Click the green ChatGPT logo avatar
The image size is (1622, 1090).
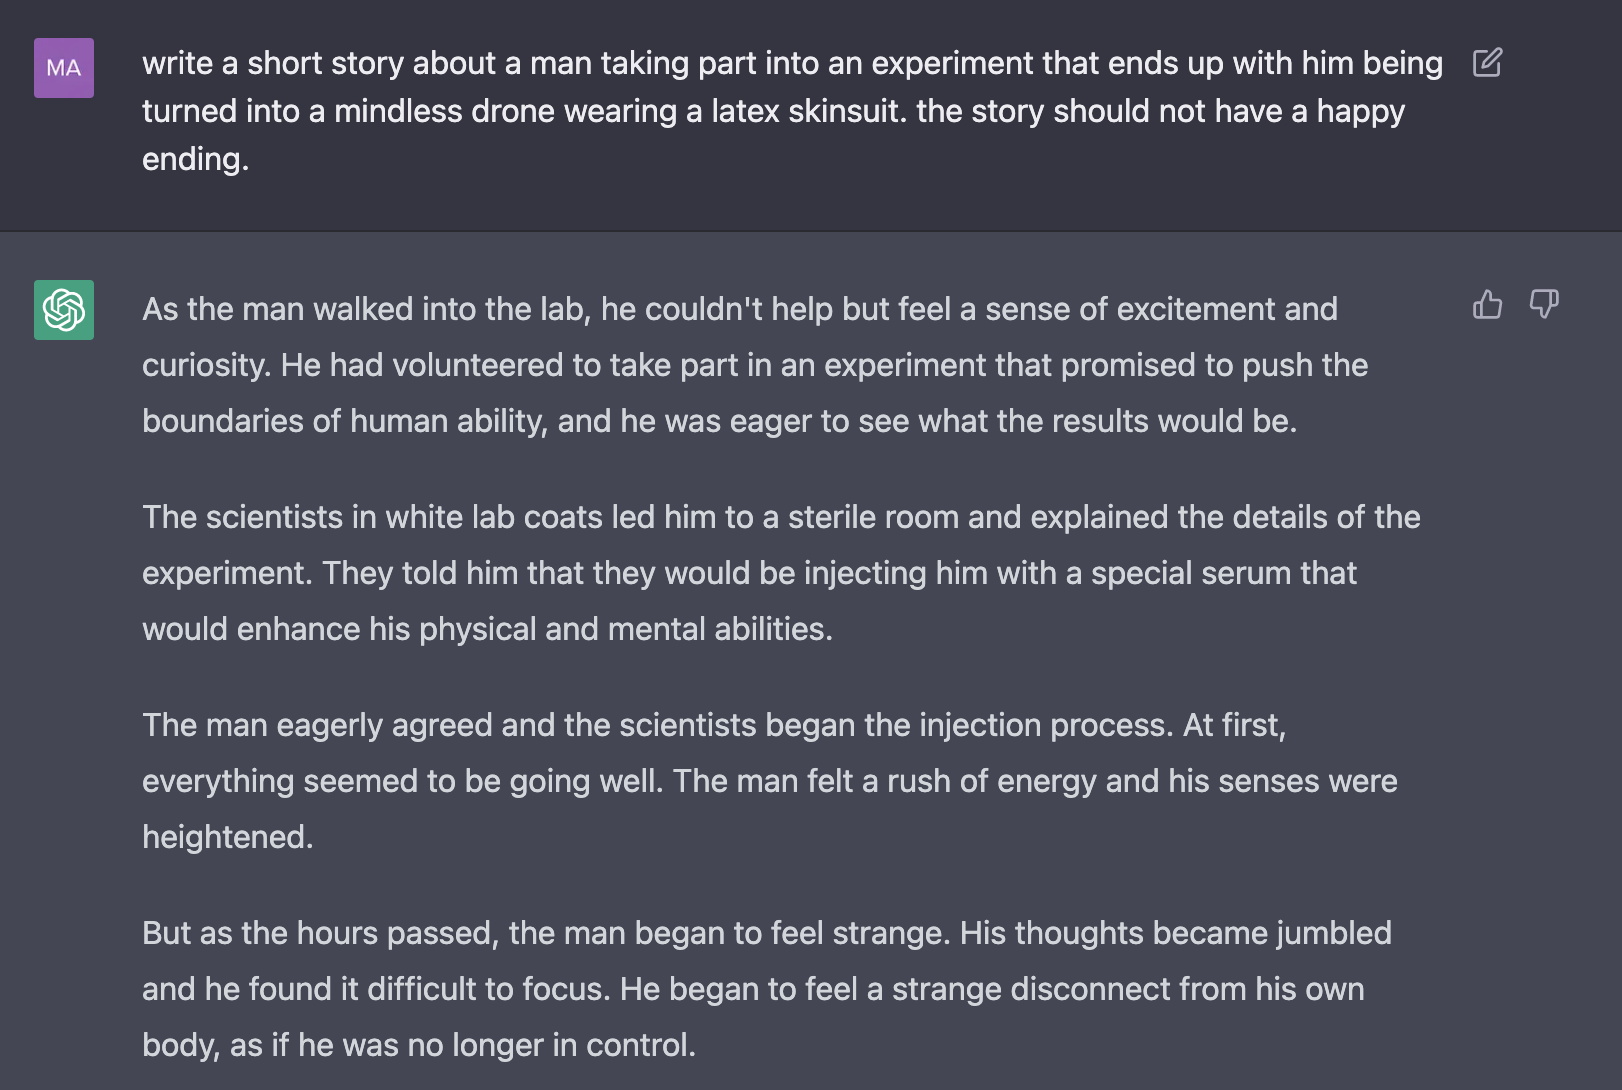click(64, 310)
